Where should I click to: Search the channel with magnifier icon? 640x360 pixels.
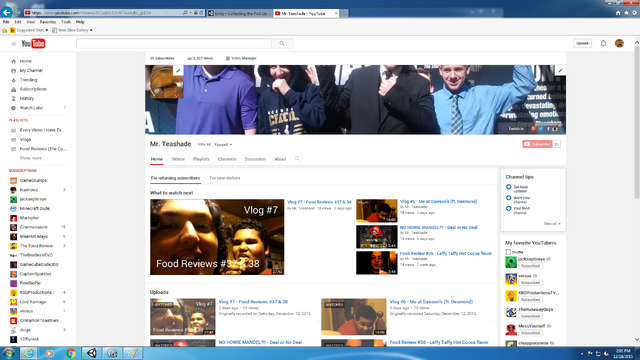point(297,159)
